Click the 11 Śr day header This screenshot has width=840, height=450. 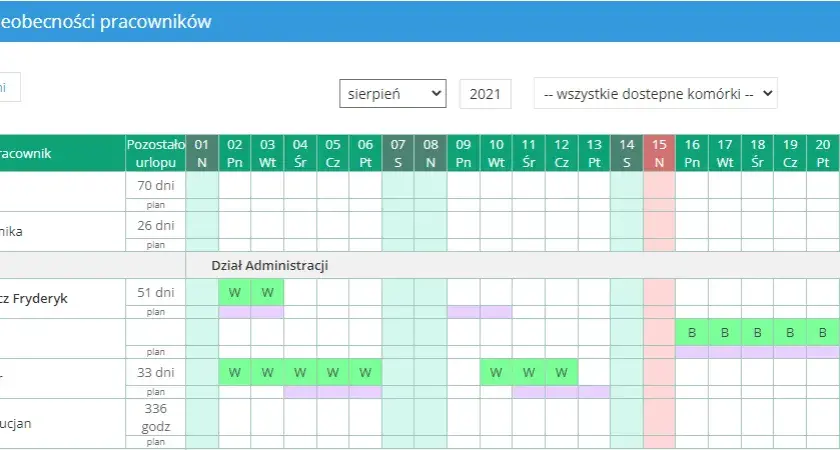click(529, 153)
